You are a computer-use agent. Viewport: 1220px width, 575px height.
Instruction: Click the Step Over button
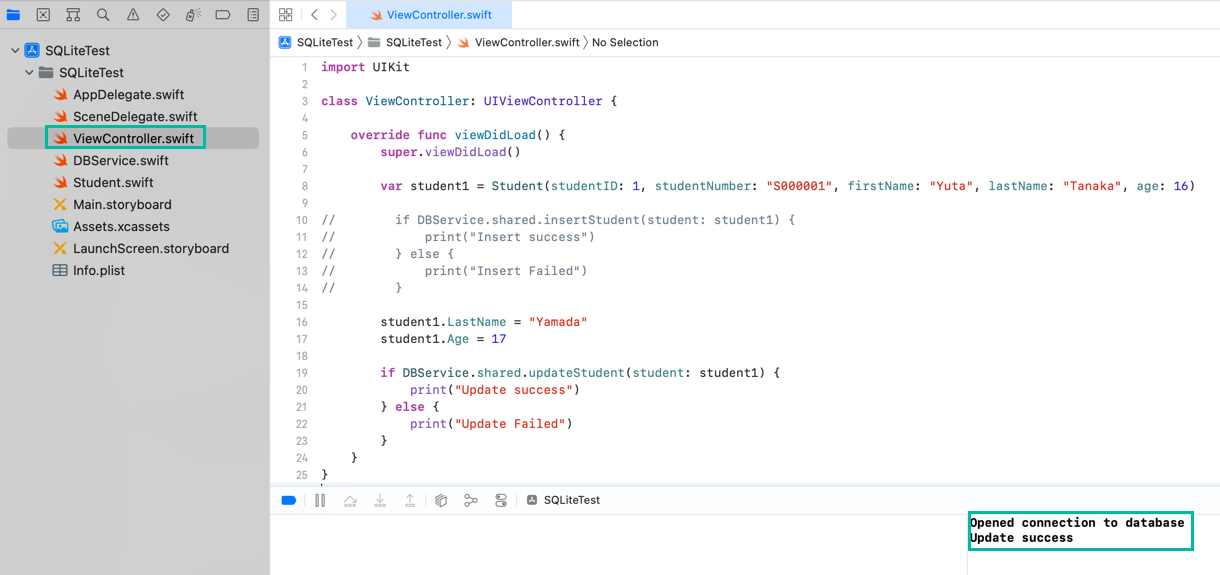[350, 500]
